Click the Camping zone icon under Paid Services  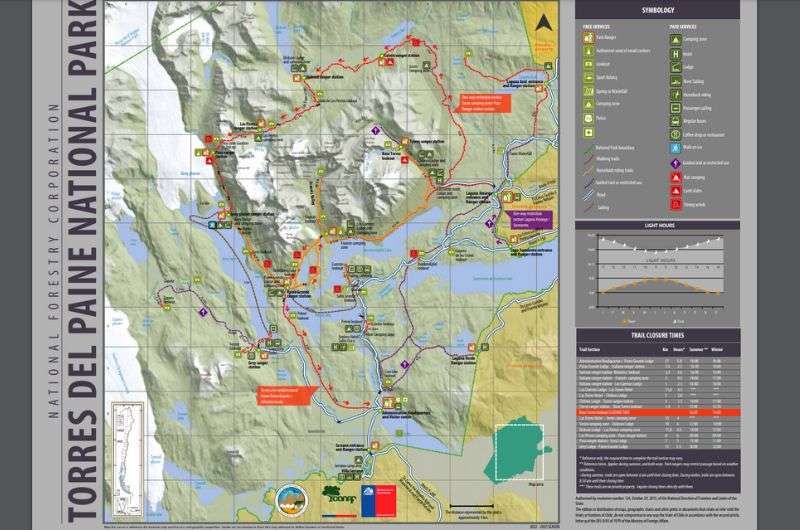pos(676,39)
